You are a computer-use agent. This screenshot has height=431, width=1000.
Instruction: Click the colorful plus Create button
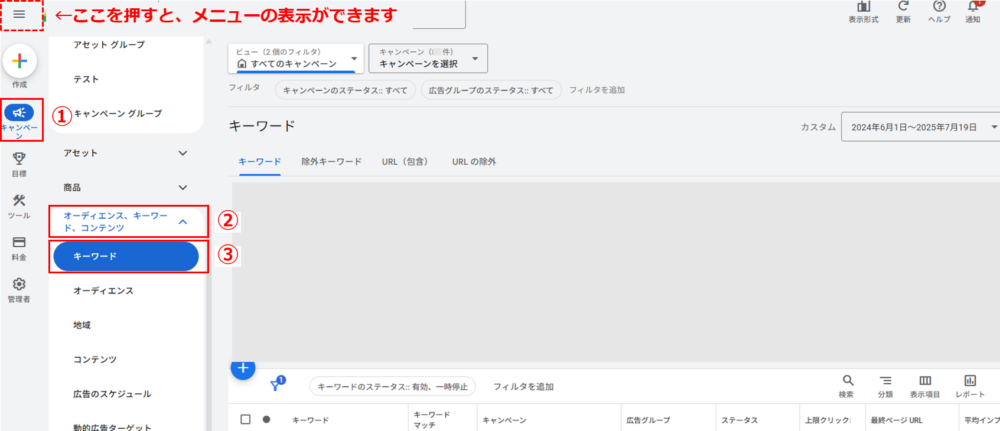click(x=19, y=62)
